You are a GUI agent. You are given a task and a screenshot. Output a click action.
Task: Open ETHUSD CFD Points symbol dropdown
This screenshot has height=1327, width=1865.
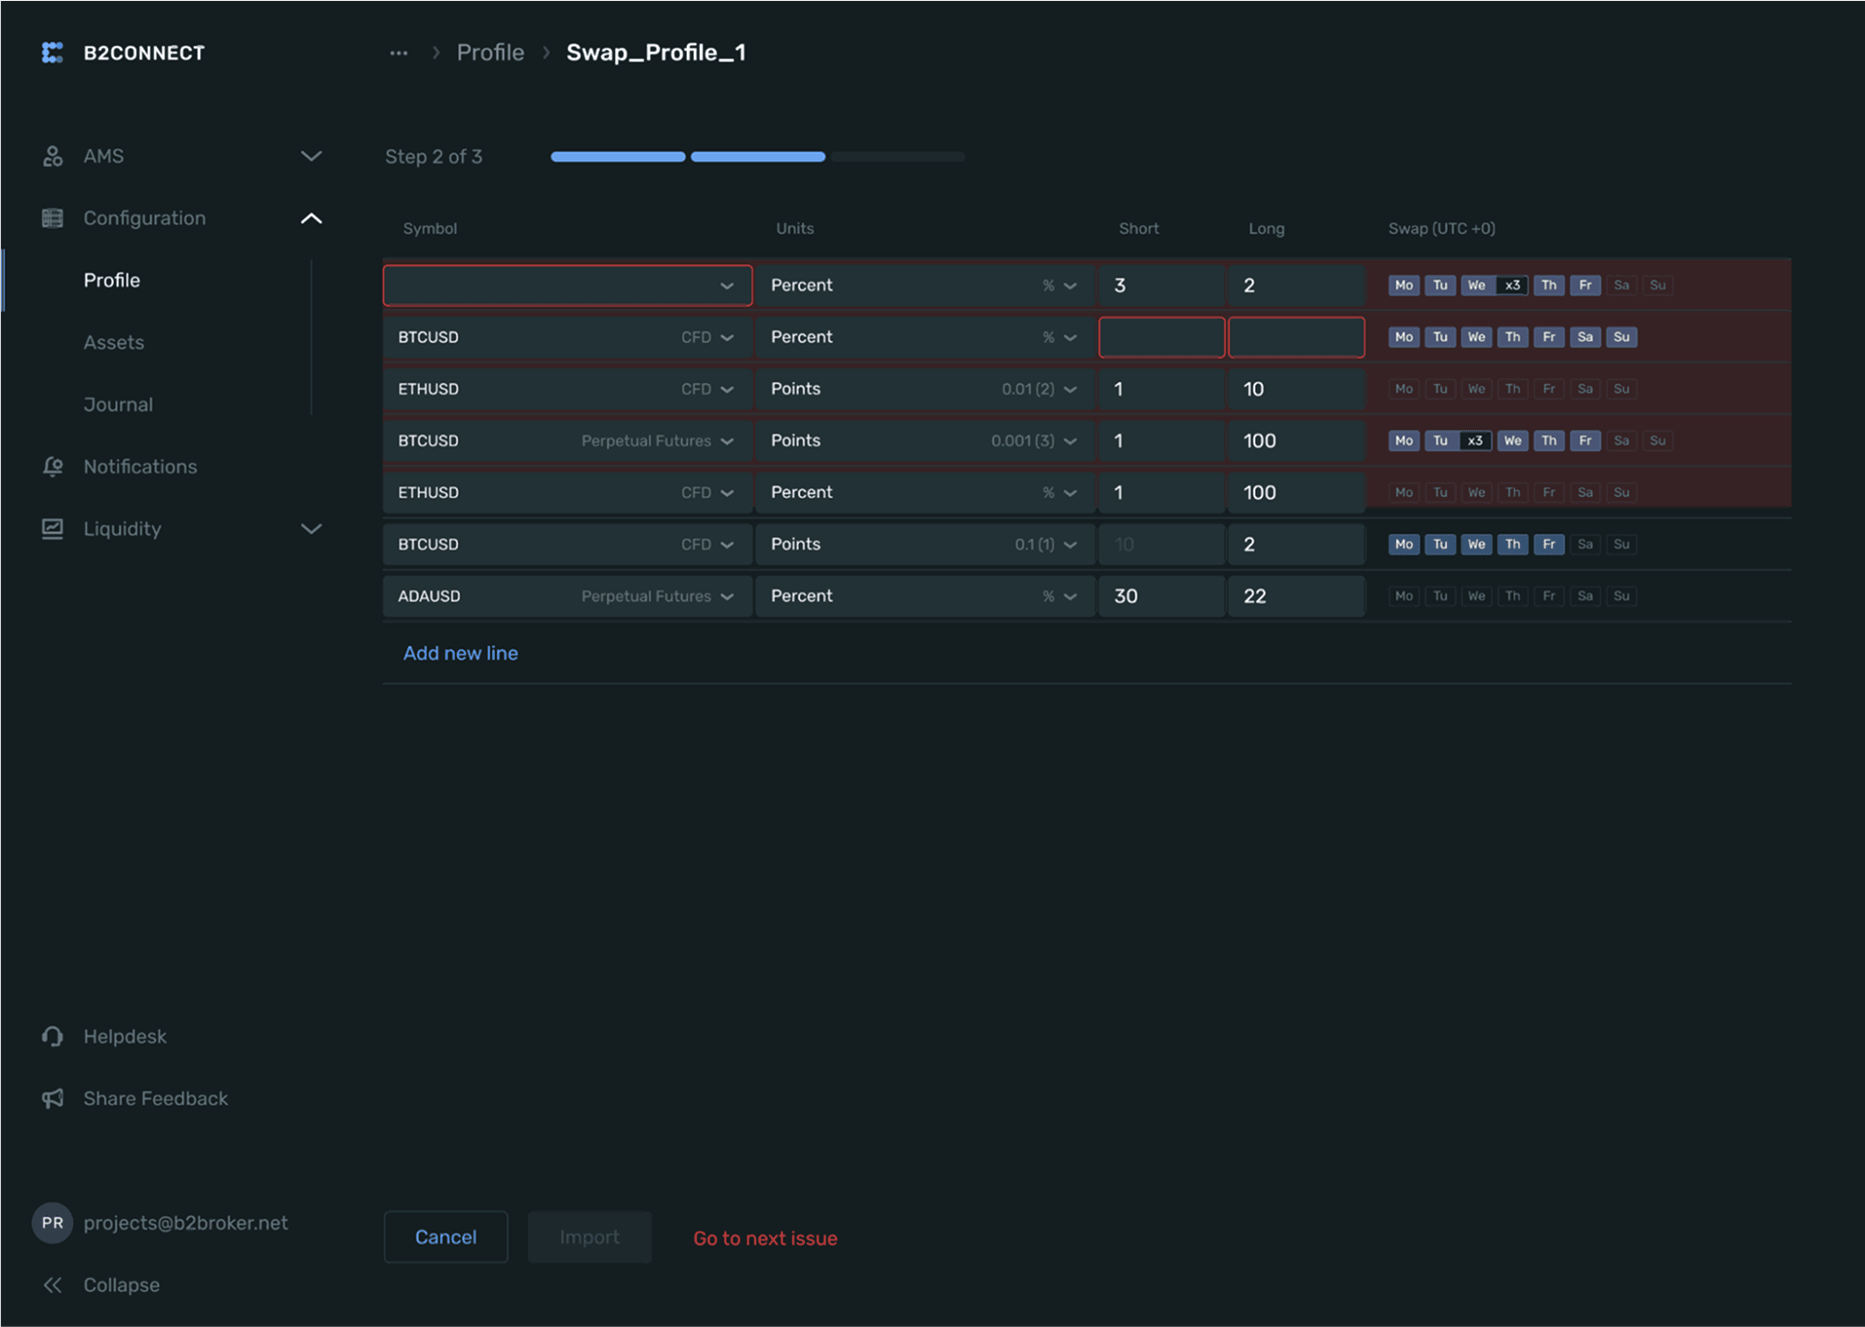pyautogui.click(x=568, y=389)
